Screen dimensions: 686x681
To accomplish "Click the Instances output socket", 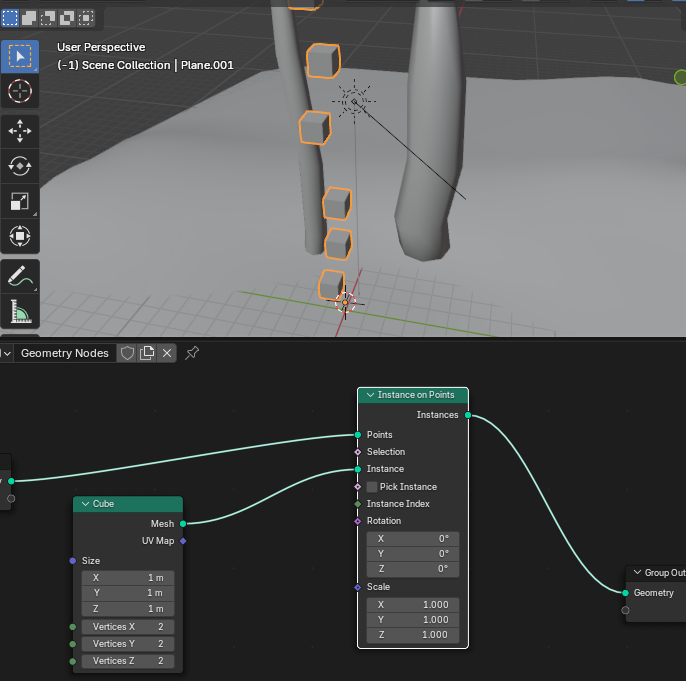I will click(x=468, y=415).
